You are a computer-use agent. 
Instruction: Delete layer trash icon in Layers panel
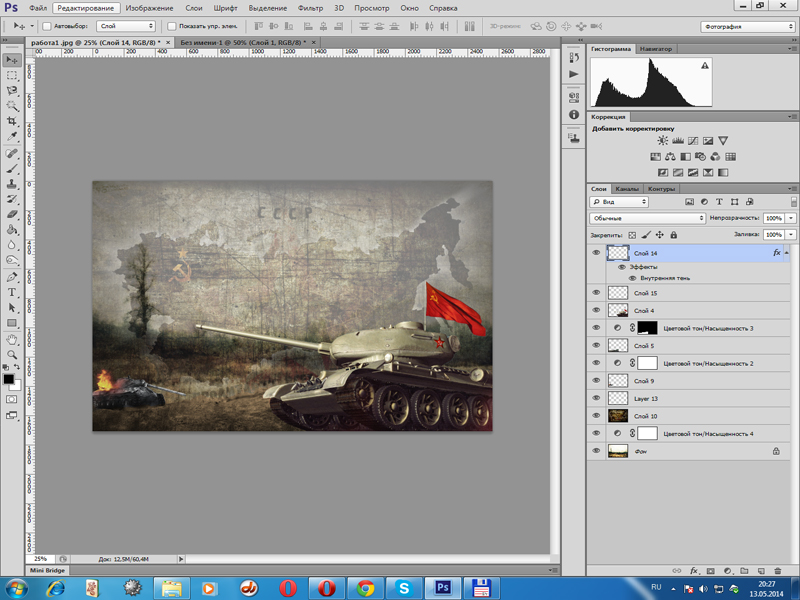point(778,571)
